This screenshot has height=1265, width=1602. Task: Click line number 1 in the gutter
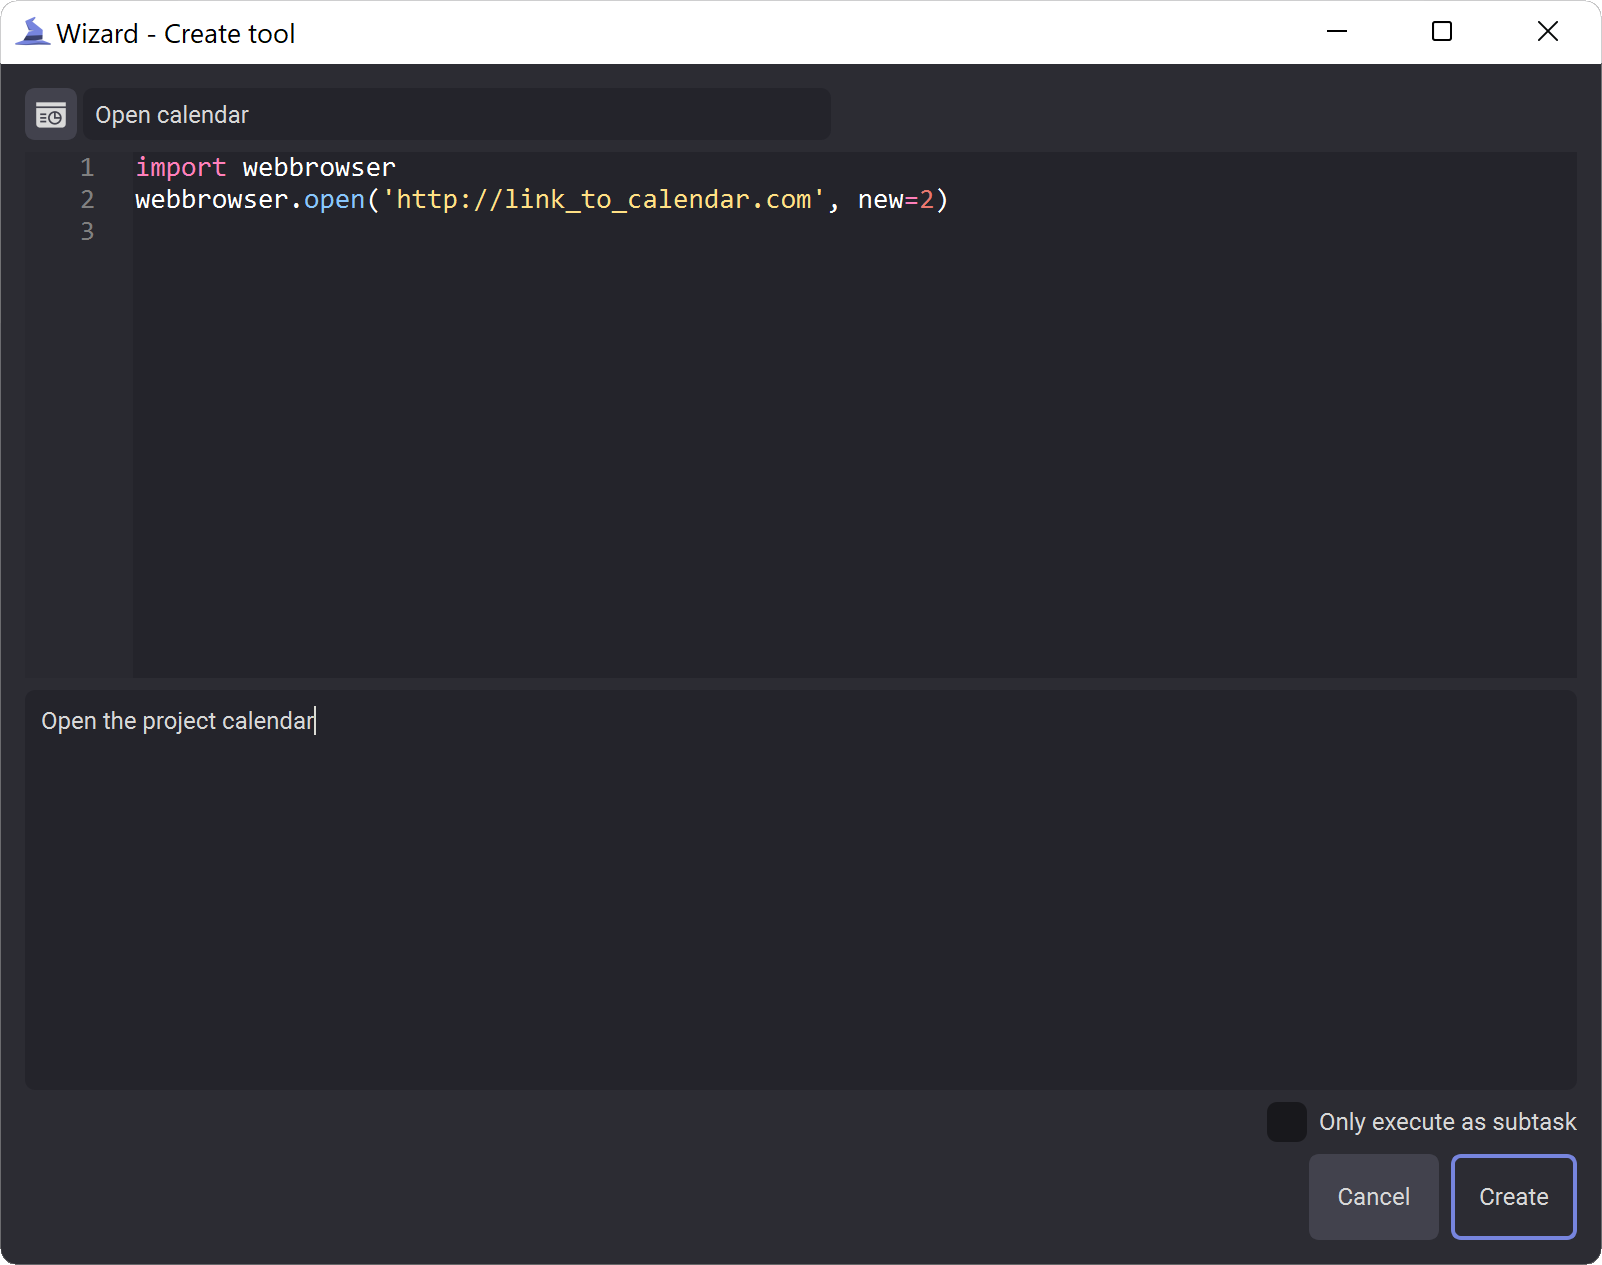[87, 167]
